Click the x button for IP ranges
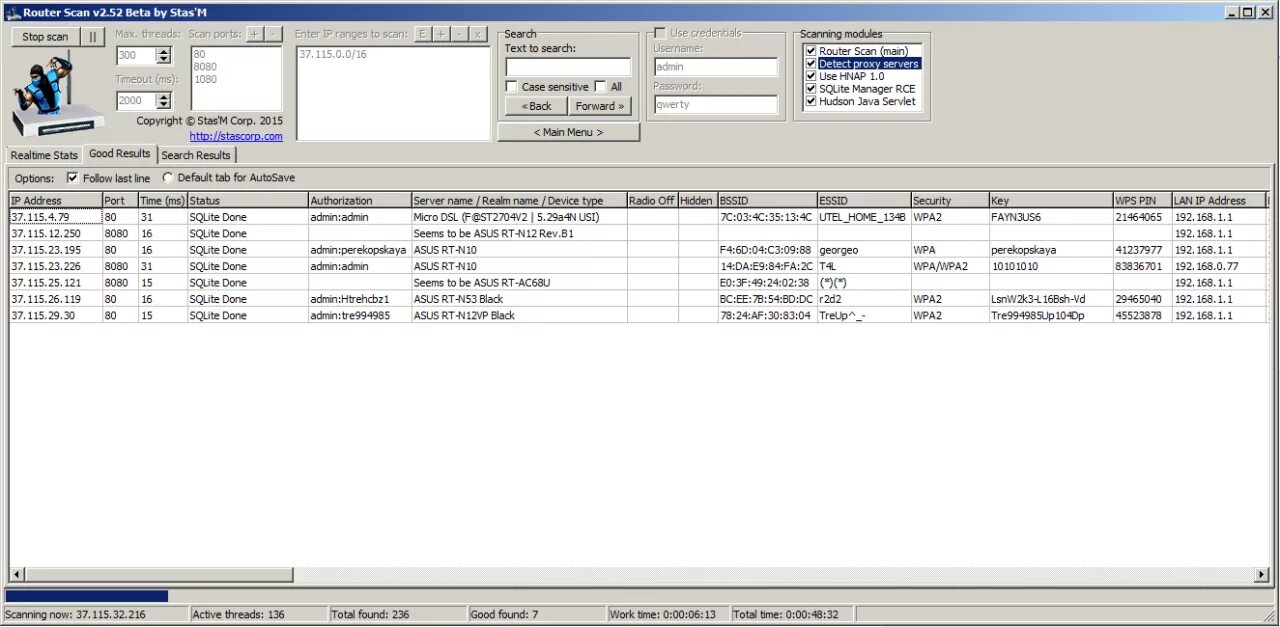The width and height of the screenshot is (1280, 627). 479,33
